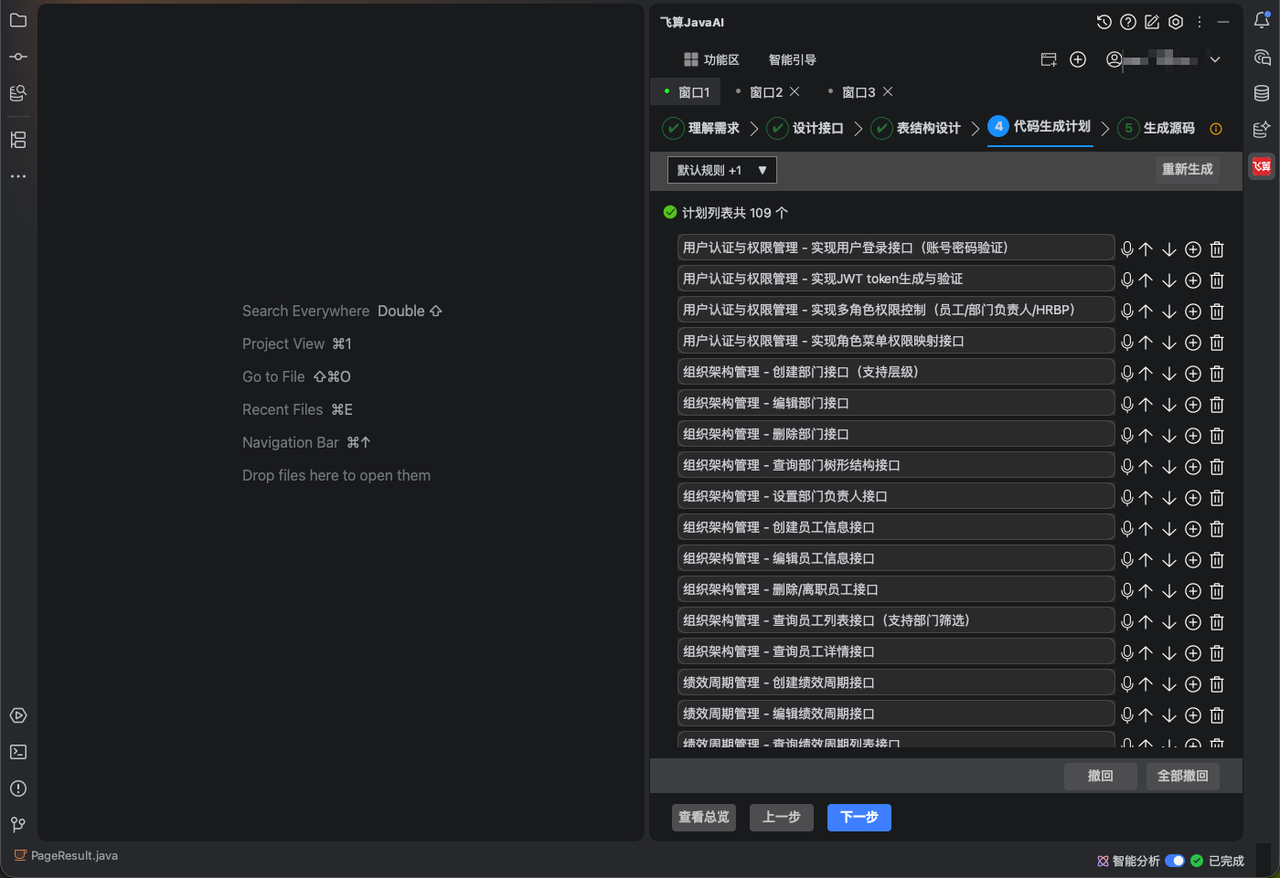The image size is (1280, 878).
Task: Open the Project folder tool window
Action: 18,20
